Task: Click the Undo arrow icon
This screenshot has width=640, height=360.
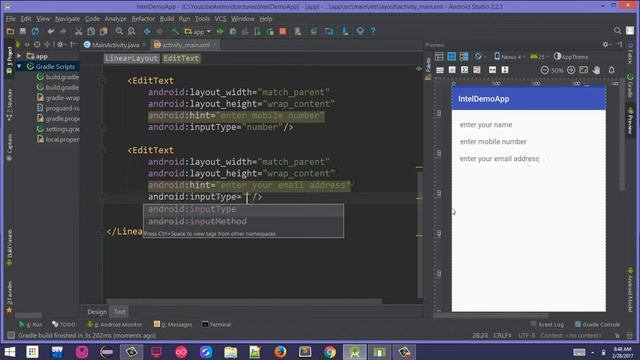Action: [x=51, y=31]
